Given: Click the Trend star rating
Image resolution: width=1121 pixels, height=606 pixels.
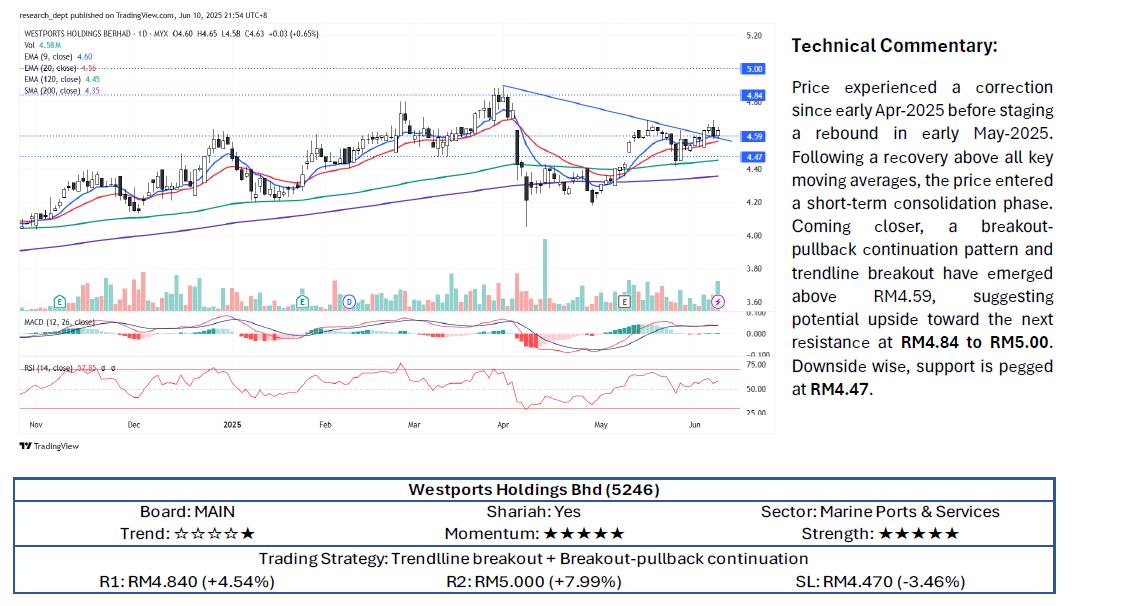Looking at the screenshot, I should tap(214, 534).
